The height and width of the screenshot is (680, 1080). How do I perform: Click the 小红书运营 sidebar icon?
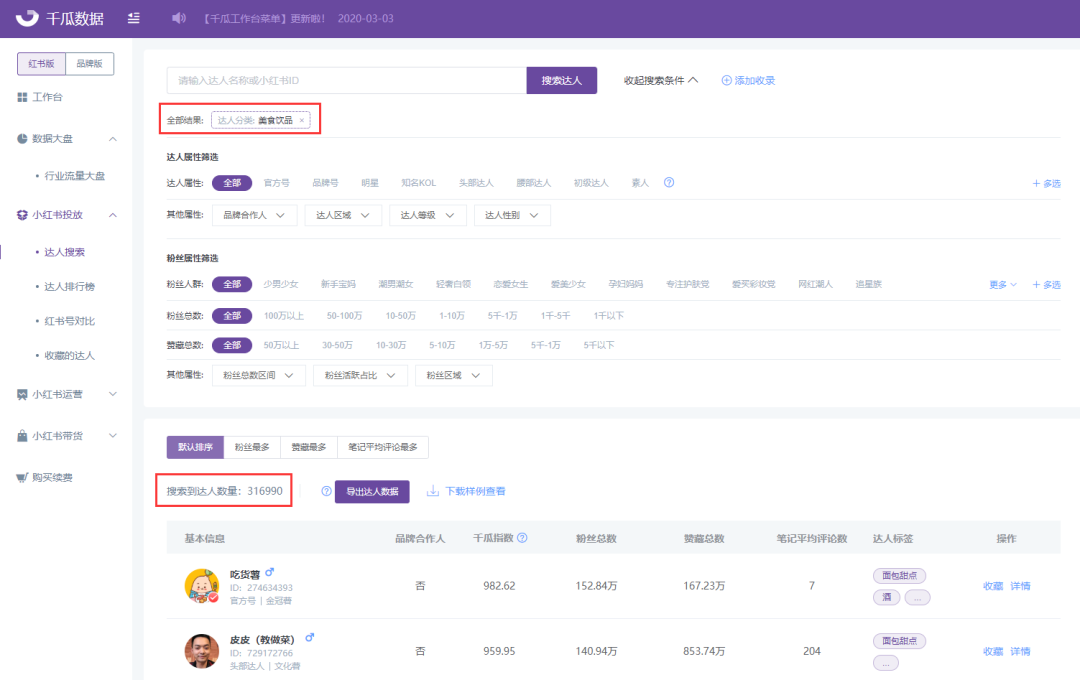22,395
